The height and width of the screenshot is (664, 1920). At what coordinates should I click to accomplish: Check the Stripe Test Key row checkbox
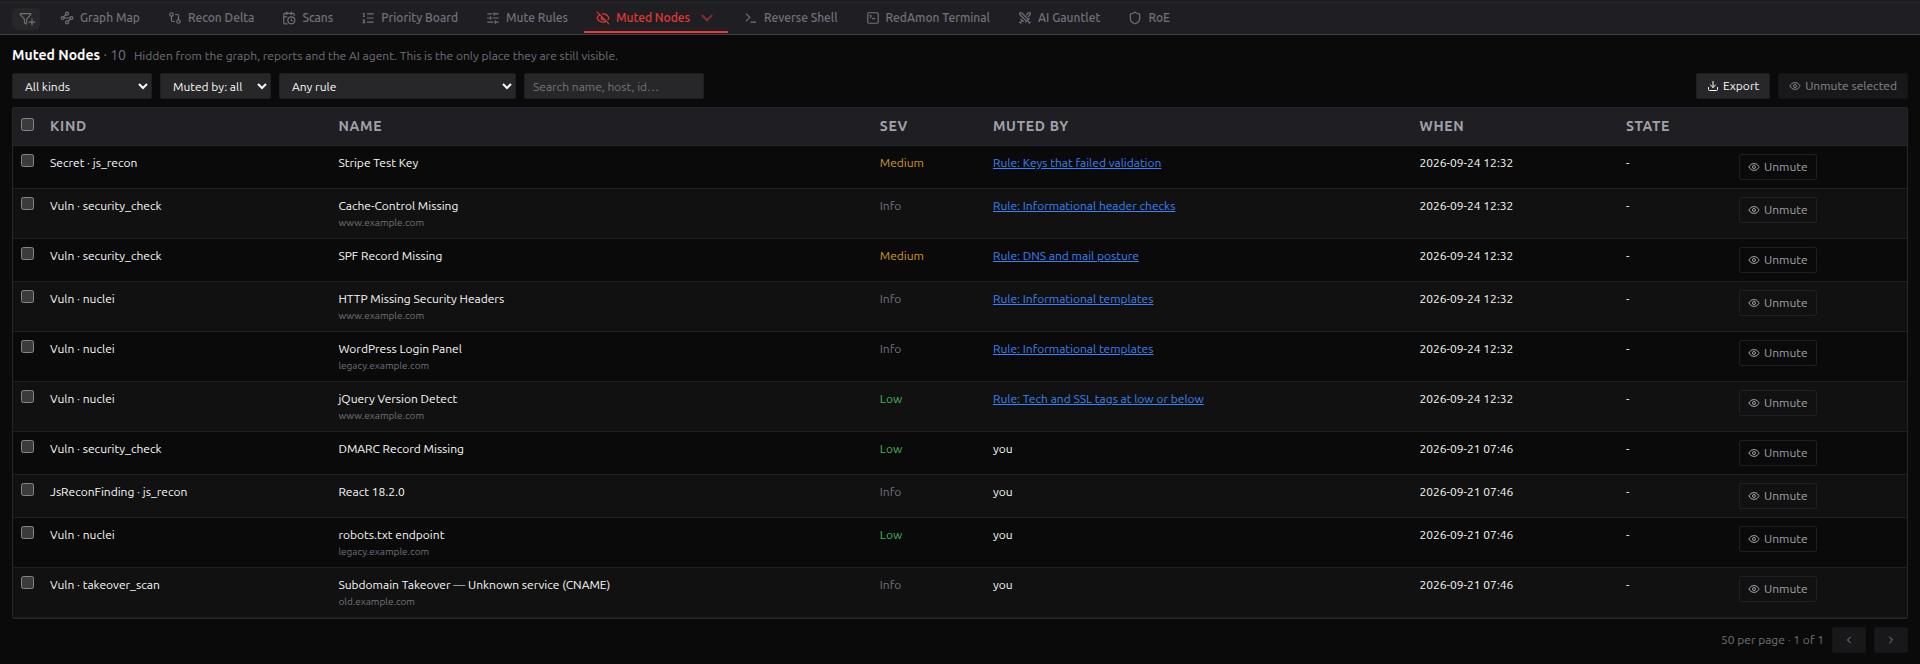click(x=28, y=161)
